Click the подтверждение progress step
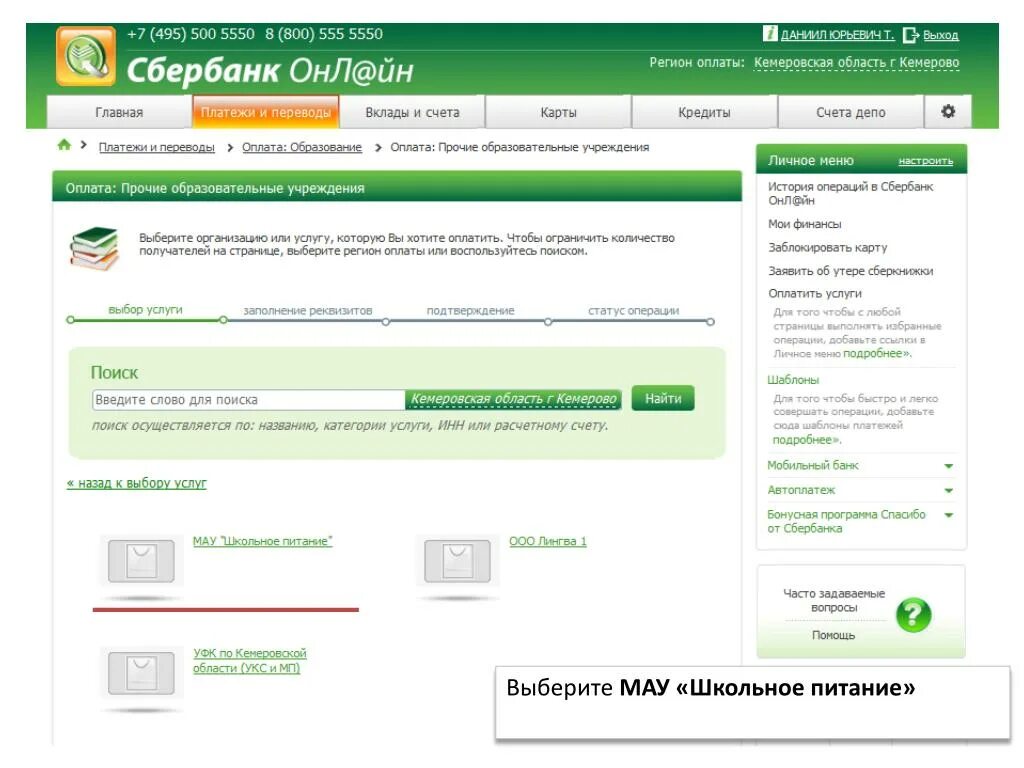 pyautogui.click(x=470, y=310)
